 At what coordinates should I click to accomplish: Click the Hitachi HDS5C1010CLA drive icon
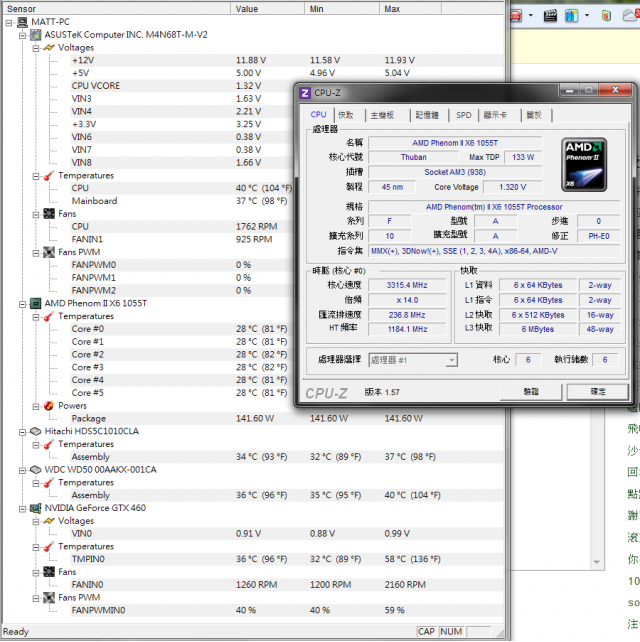coord(36,431)
